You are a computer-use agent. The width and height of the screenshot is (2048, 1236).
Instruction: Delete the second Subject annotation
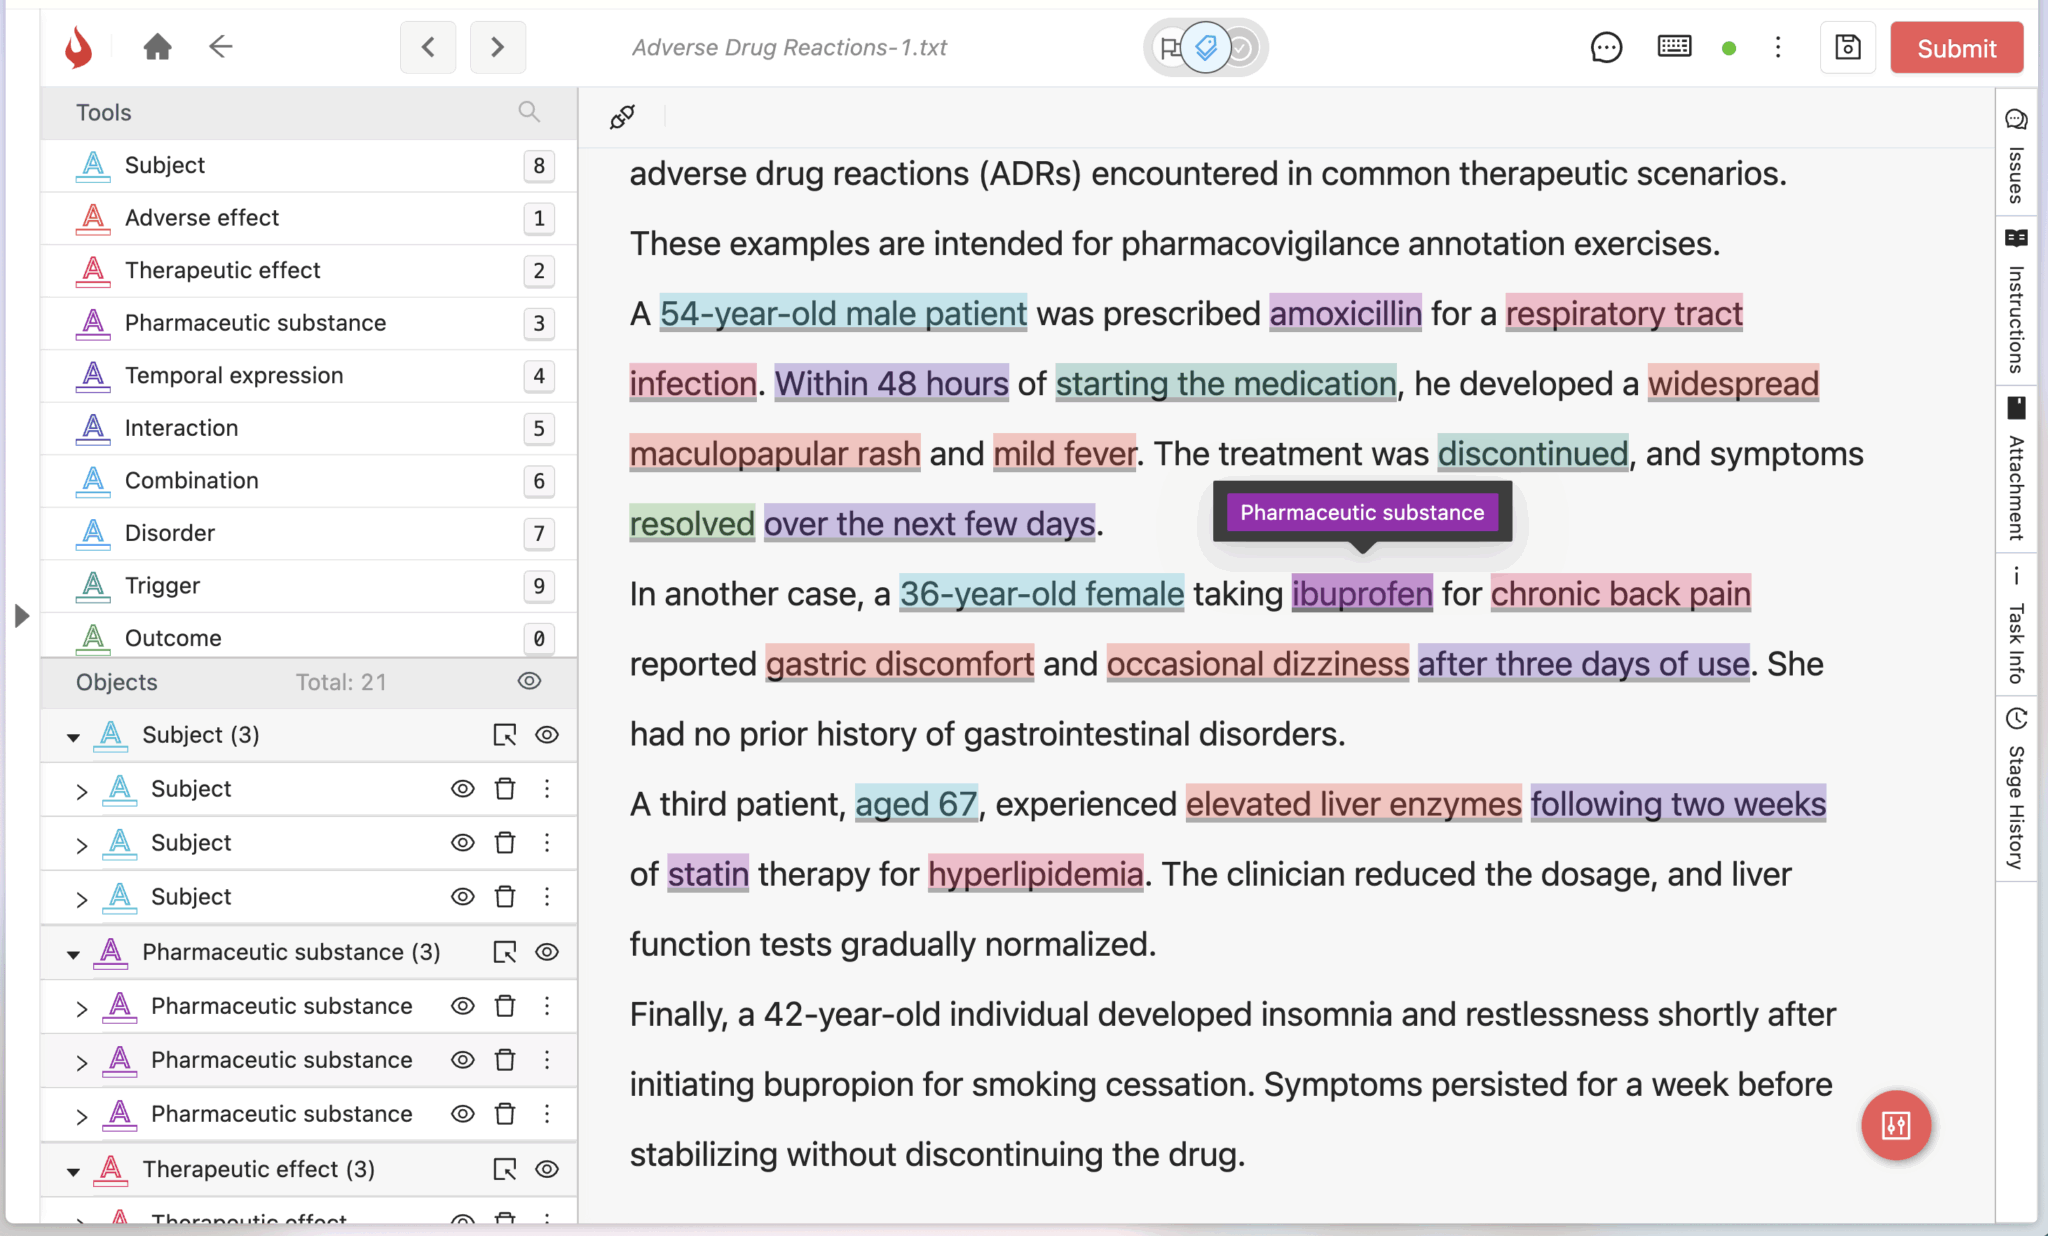point(505,843)
